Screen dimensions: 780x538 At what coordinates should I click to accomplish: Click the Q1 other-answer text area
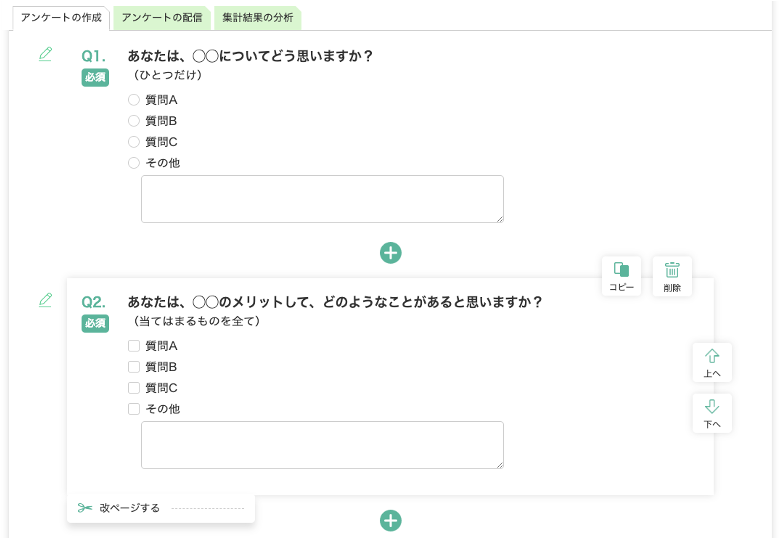322,199
